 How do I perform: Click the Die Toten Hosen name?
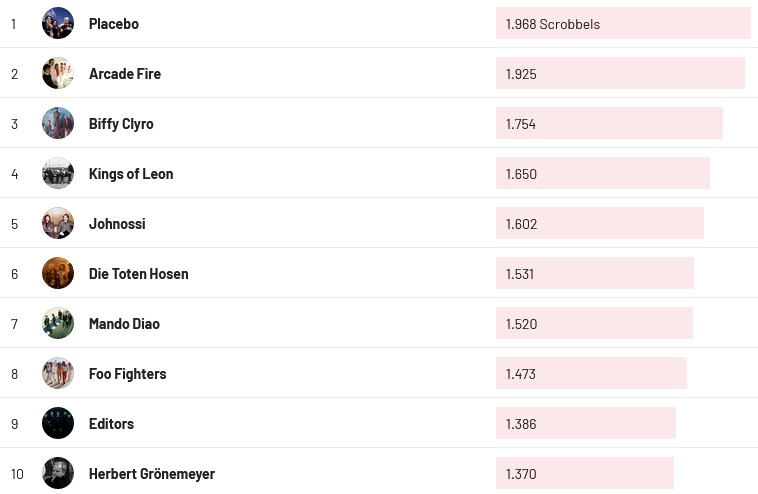(138, 273)
